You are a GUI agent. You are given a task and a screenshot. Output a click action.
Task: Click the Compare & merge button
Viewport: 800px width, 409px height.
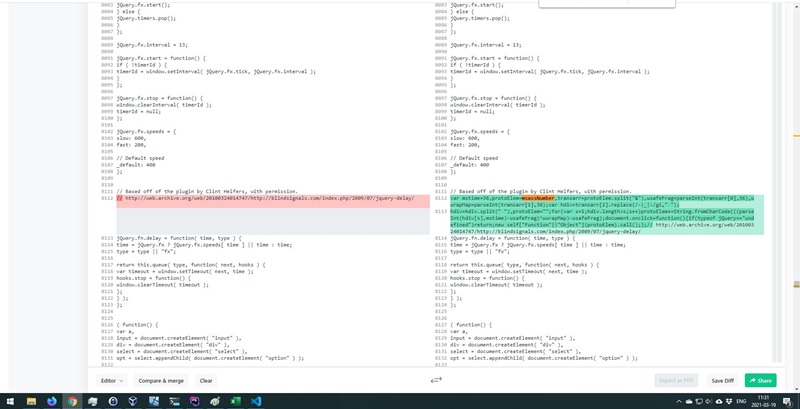(x=160, y=380)
